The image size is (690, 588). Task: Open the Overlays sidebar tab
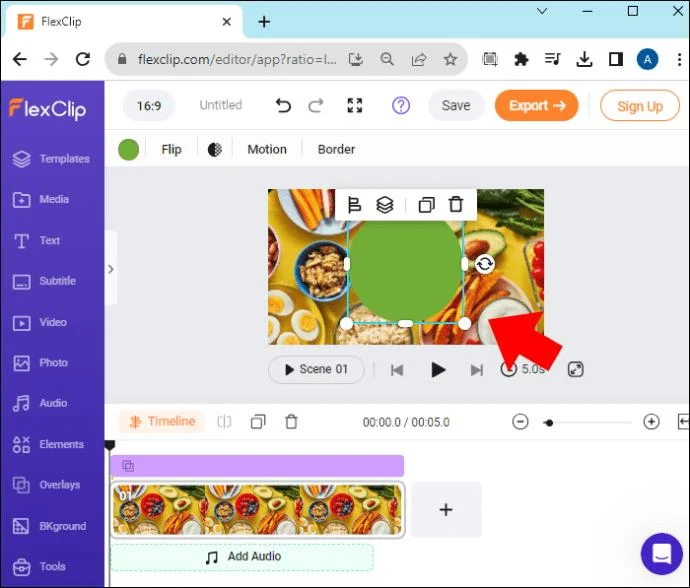click(47, 485)
